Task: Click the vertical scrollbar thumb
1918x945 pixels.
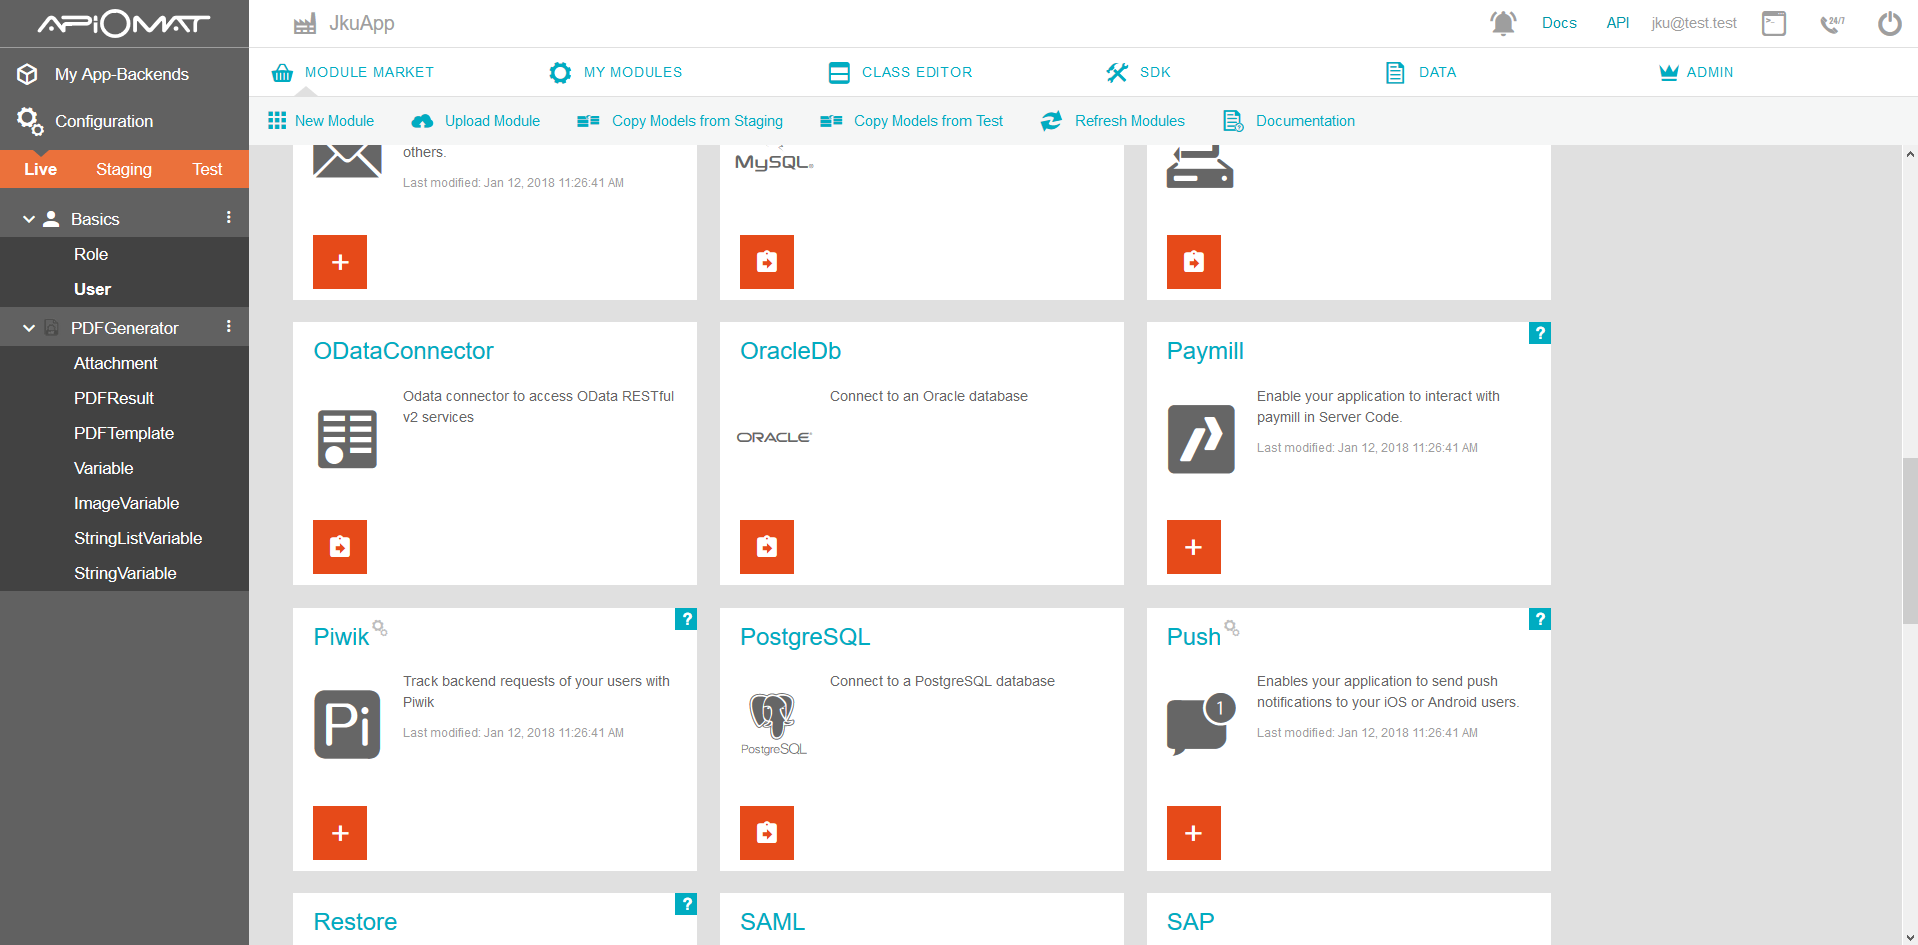Action: [x=1910, y=541]
